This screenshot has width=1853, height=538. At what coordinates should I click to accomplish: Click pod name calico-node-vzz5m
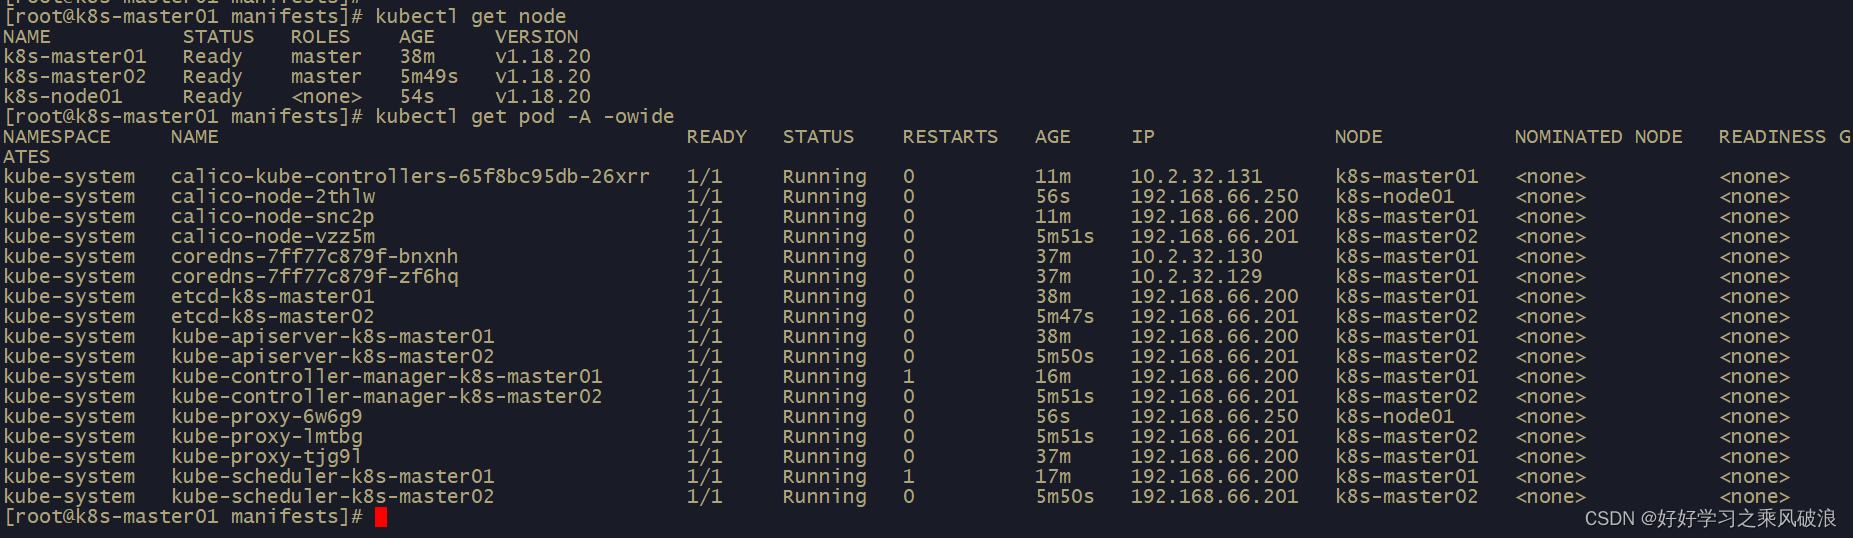coord(273,237)
